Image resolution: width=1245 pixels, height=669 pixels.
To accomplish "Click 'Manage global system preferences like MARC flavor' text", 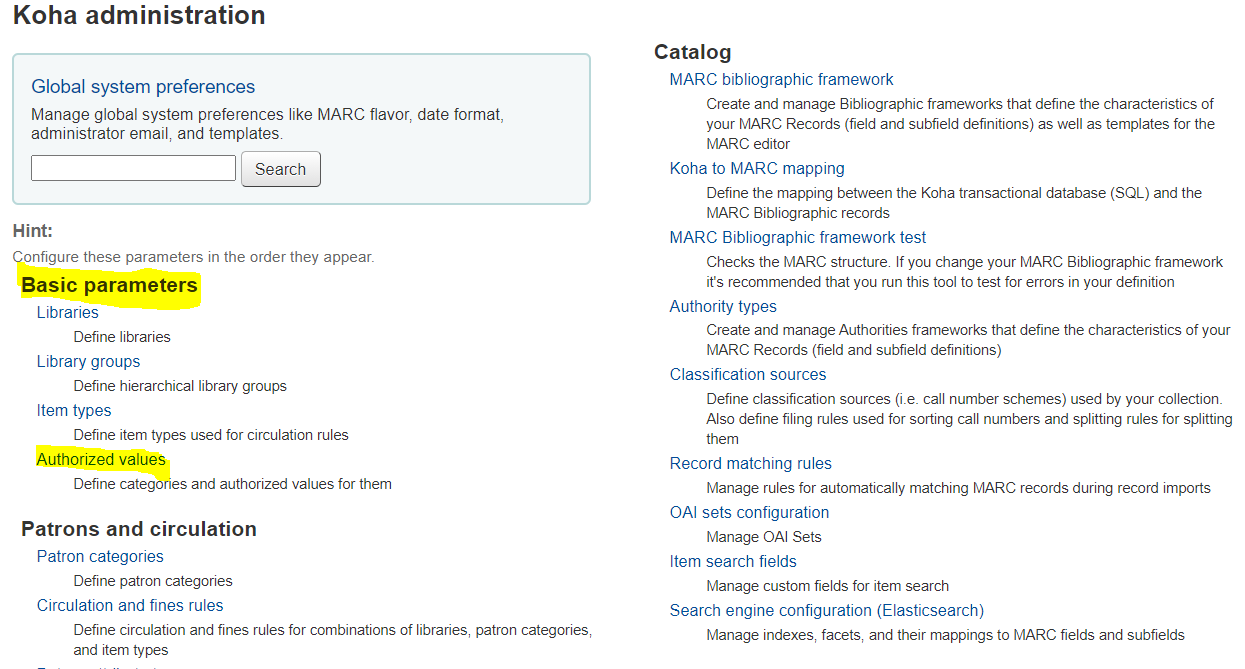I will 268,124.
